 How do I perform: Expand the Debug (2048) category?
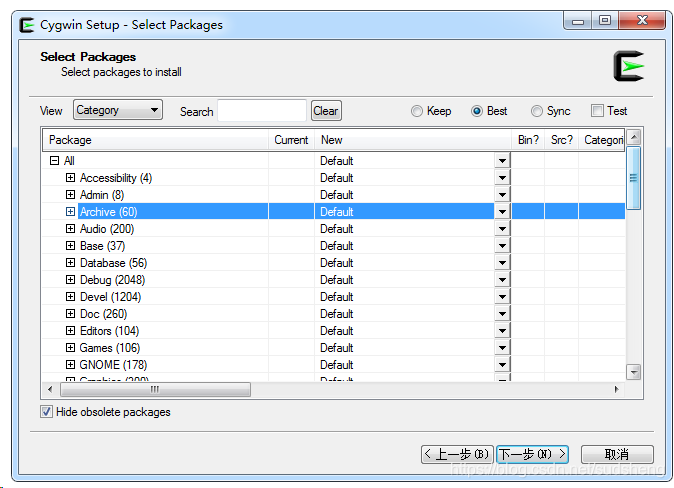tap(70, 279)
